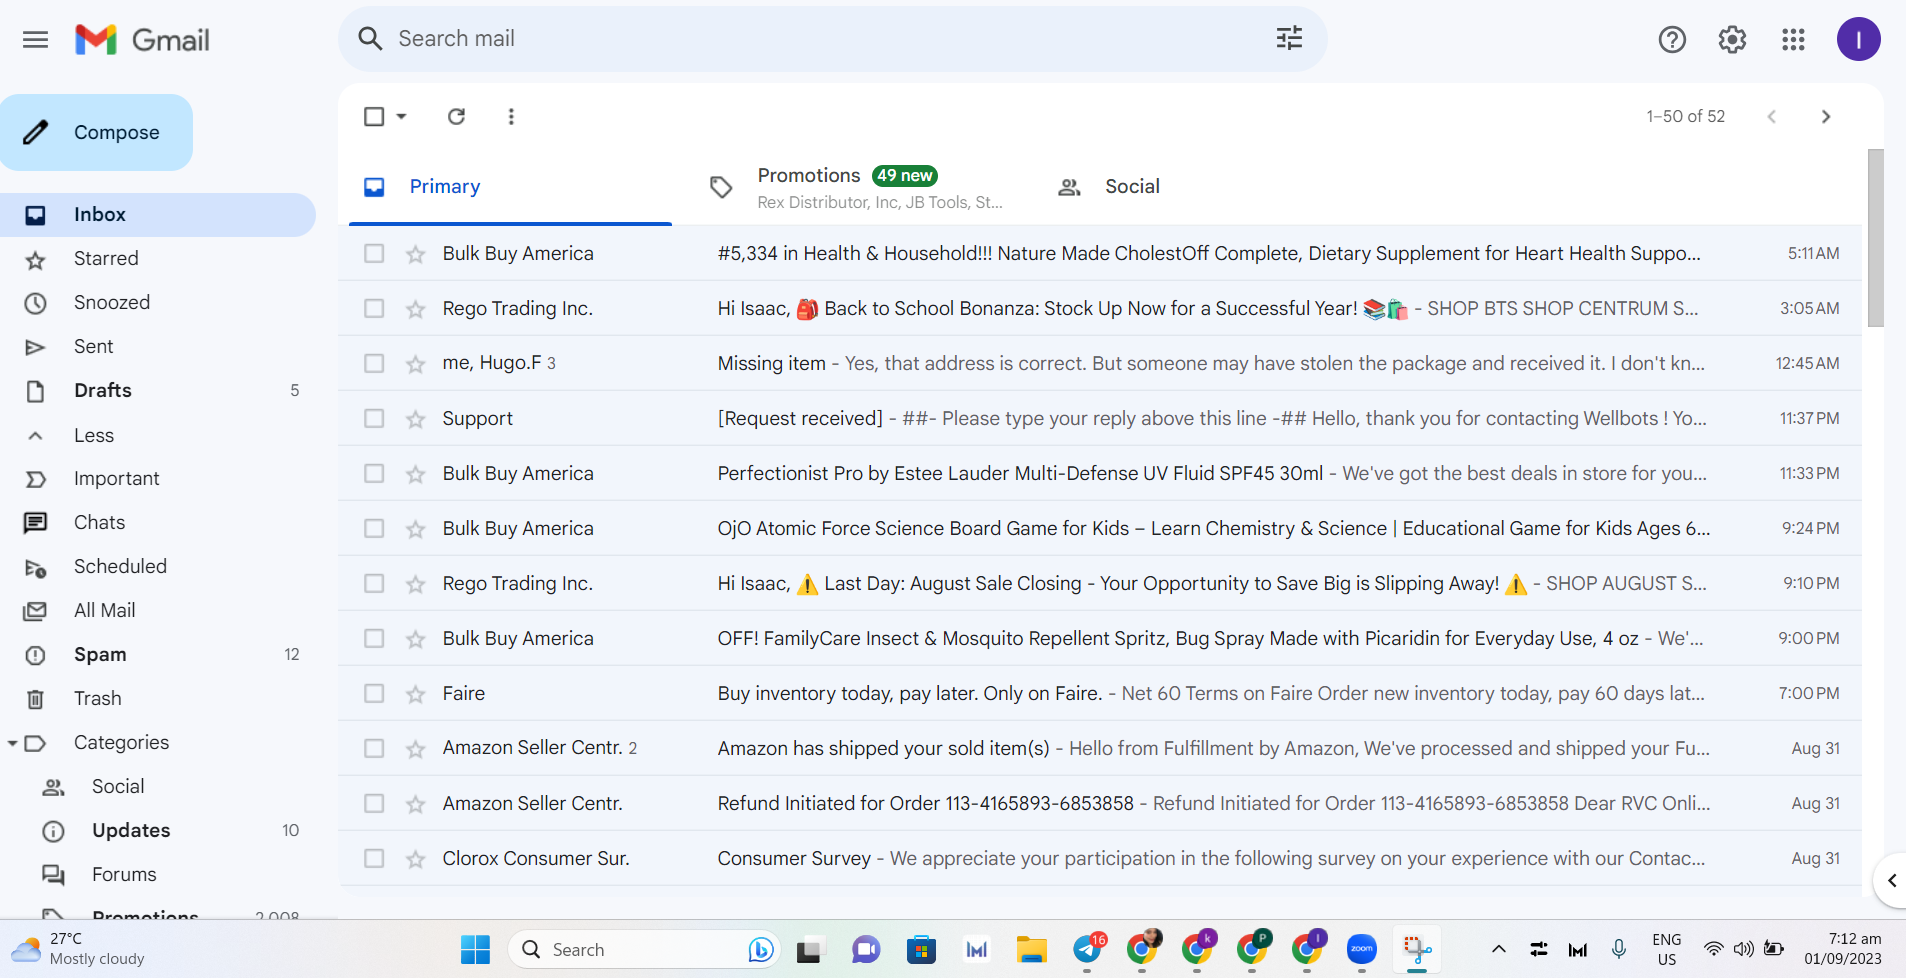The image size is (1906, 978).
Task: Open the Inbox folder
Action: (158, 215)
